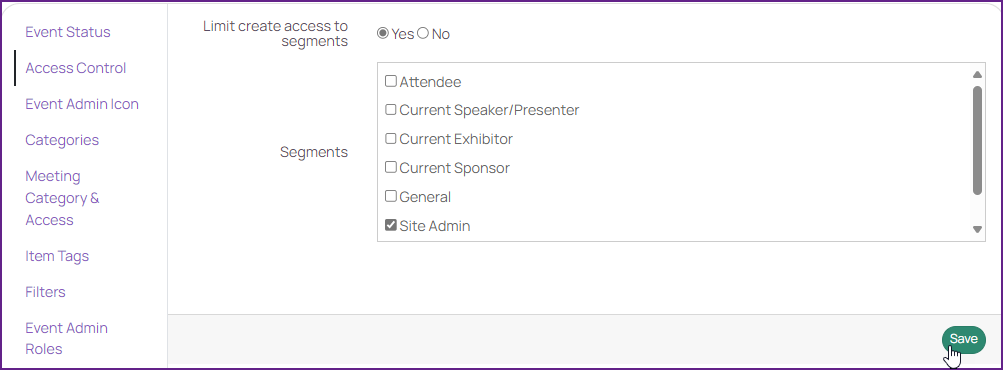Select the Yes radio button

click(x=383, y=33)
